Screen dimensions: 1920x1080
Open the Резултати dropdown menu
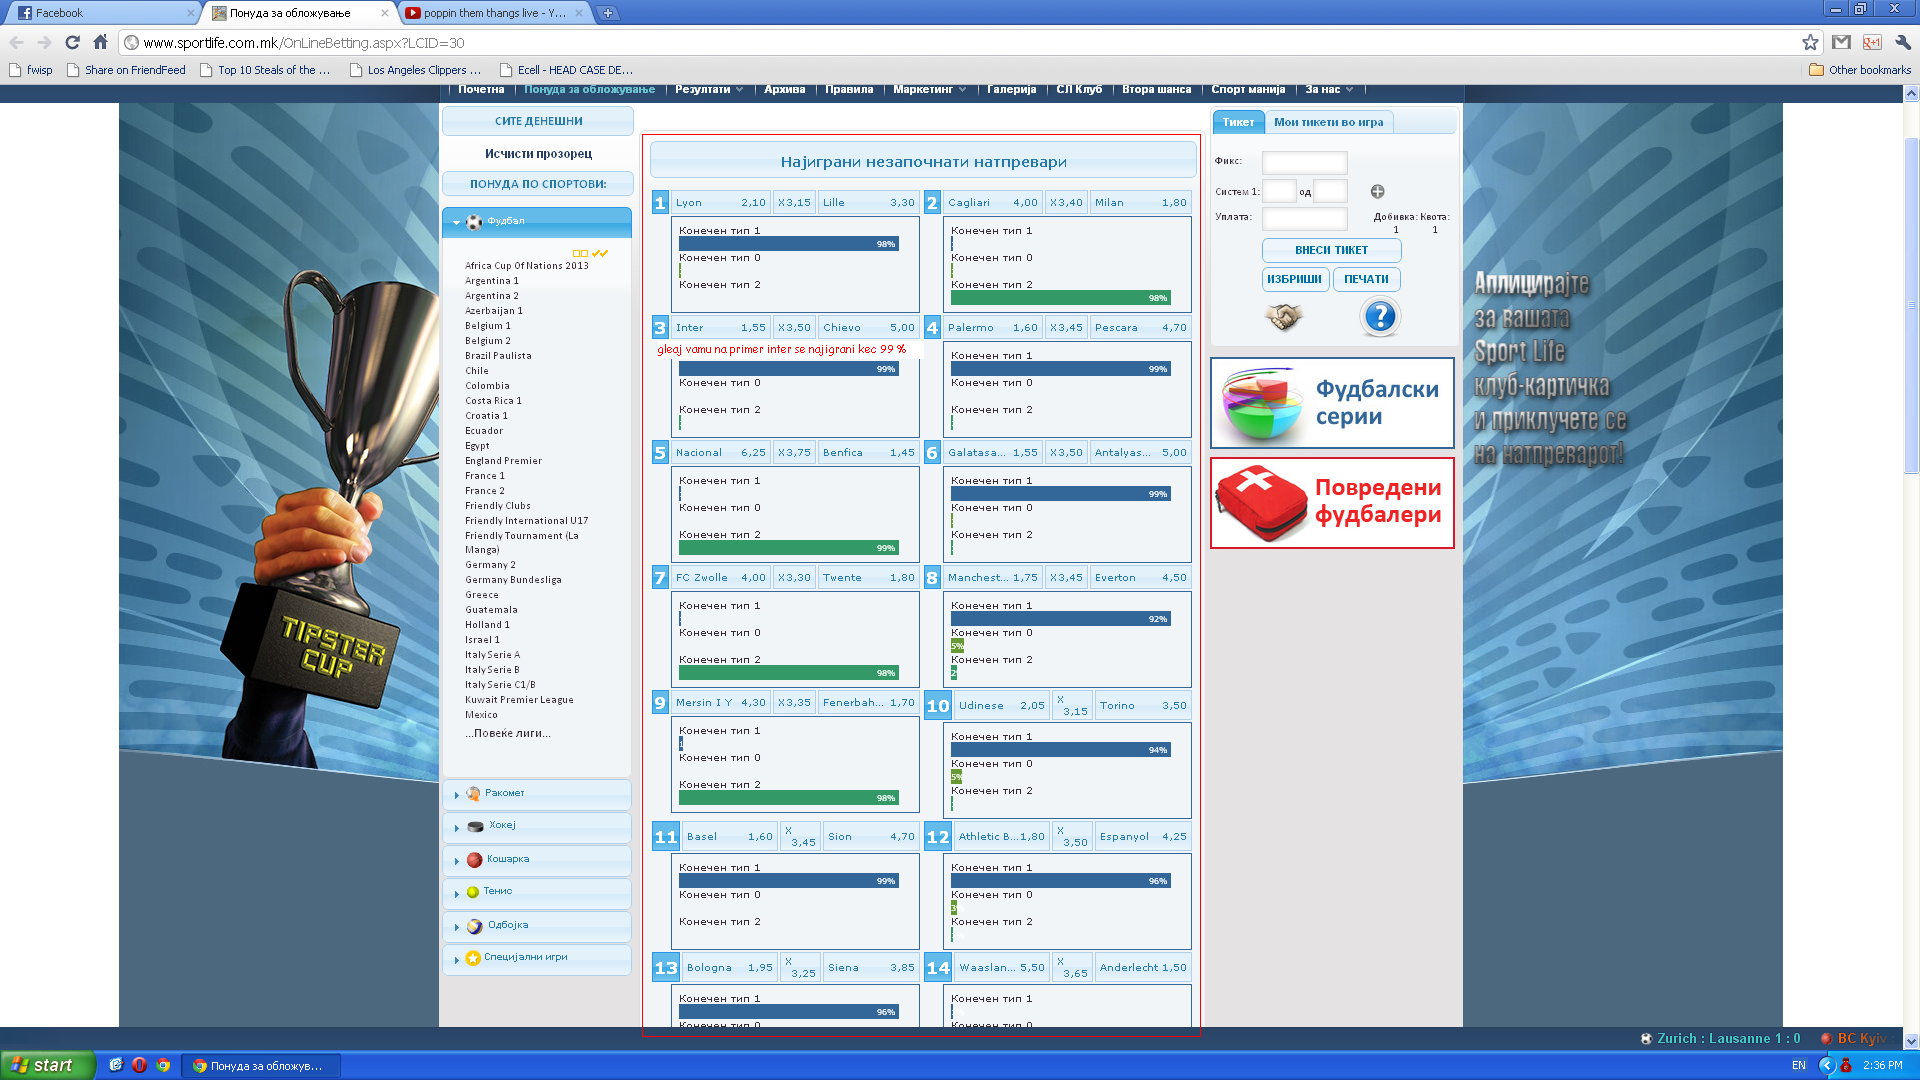709,90
